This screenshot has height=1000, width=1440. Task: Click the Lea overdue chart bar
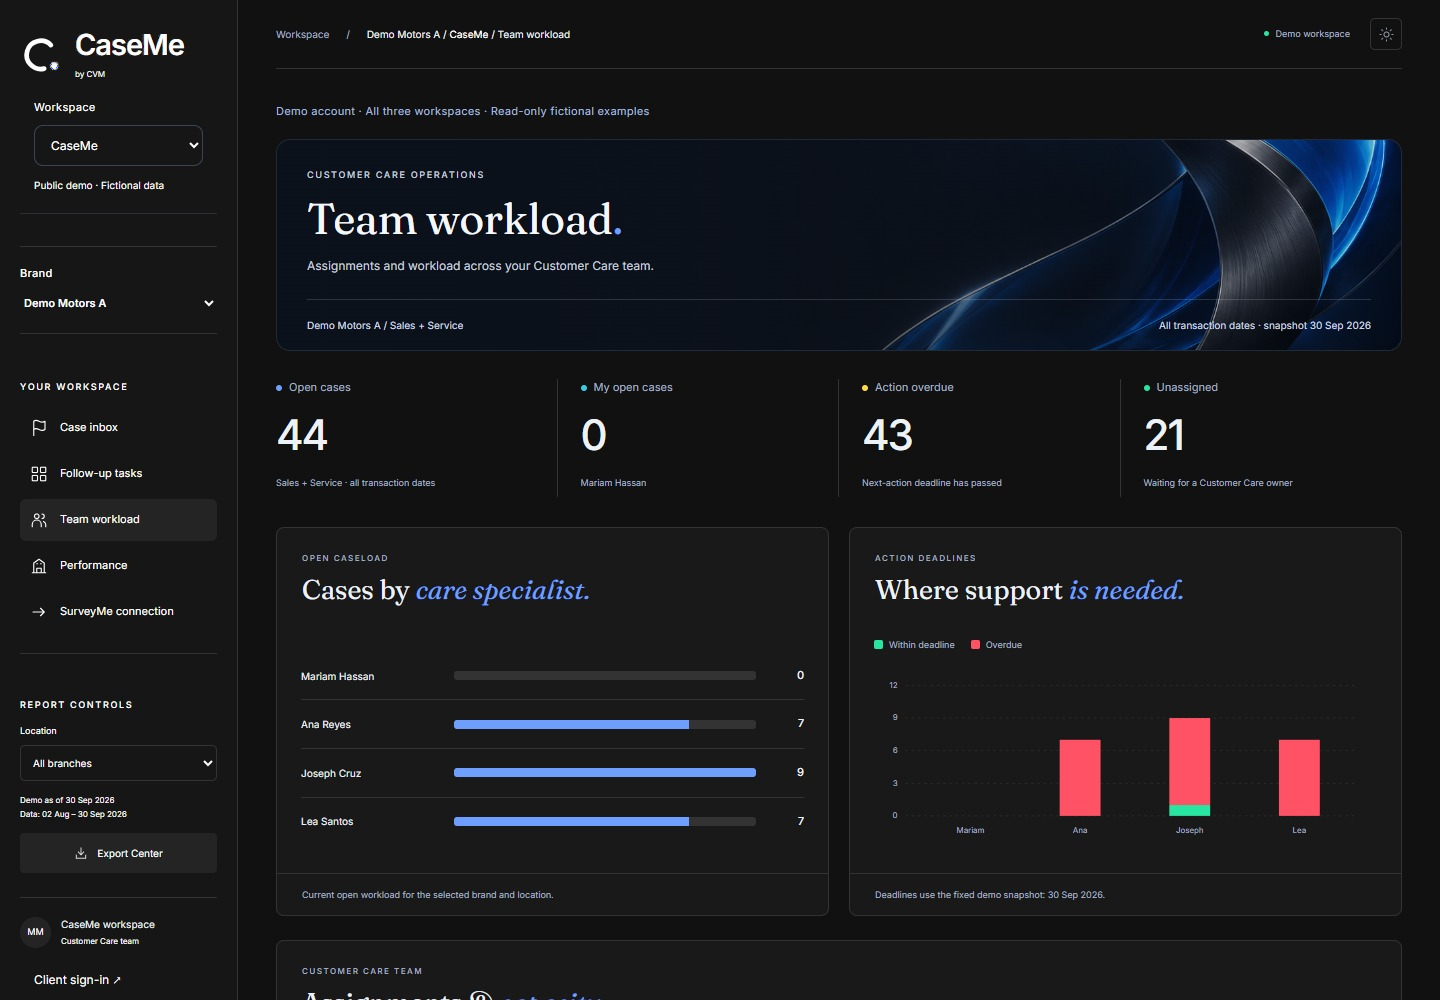point(1299,778)
